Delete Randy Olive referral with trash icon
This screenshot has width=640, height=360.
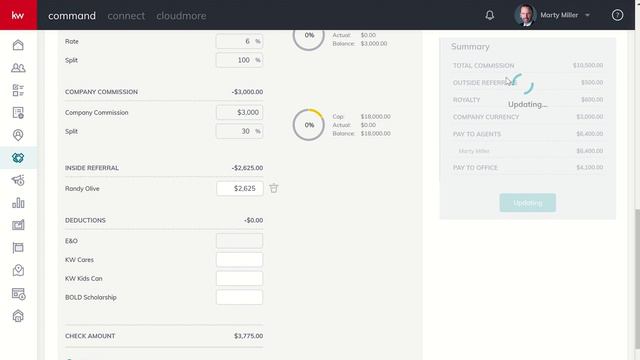[x=273, y=188]
